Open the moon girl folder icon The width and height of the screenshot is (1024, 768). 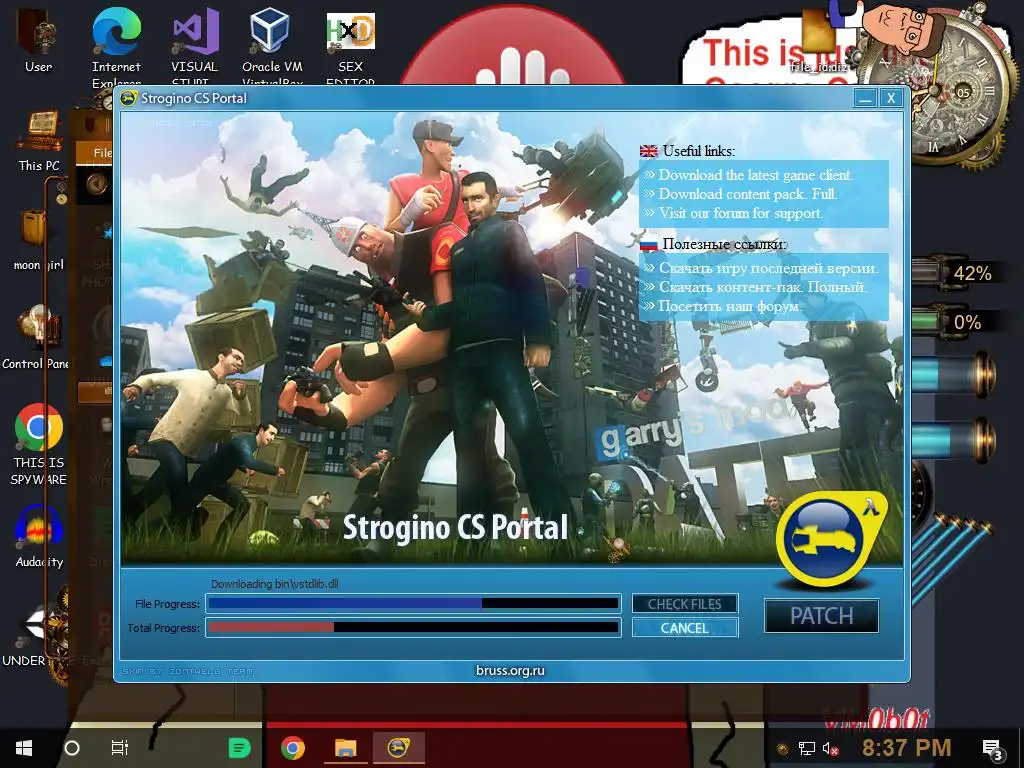[x=38, y=239]
